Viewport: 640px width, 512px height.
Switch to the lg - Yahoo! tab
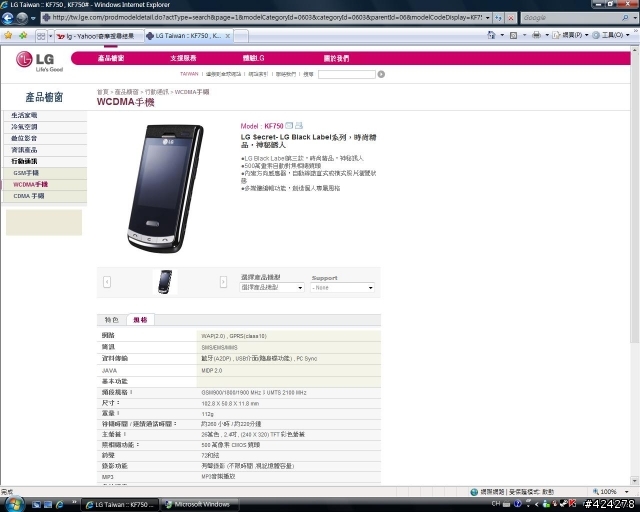100,36
